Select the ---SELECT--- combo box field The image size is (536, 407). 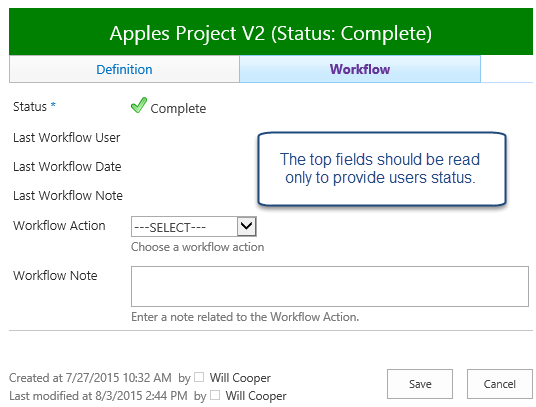(194, 226)
